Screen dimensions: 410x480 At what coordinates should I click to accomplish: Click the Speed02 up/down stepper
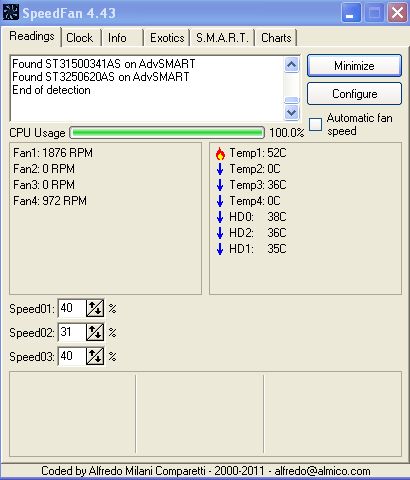[95, 332]
